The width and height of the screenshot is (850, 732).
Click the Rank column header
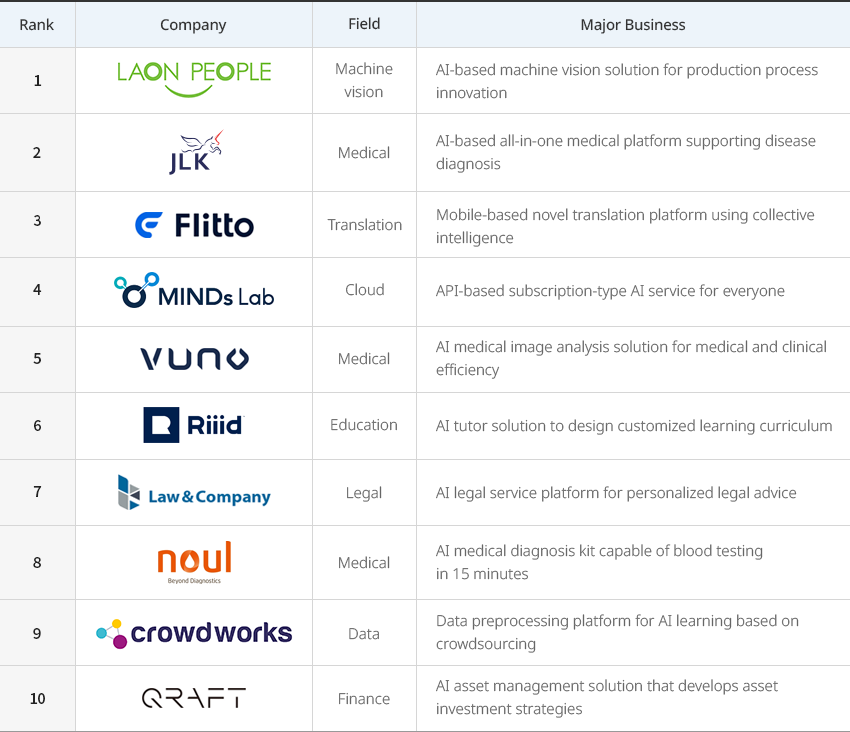[x=37, y=25]
